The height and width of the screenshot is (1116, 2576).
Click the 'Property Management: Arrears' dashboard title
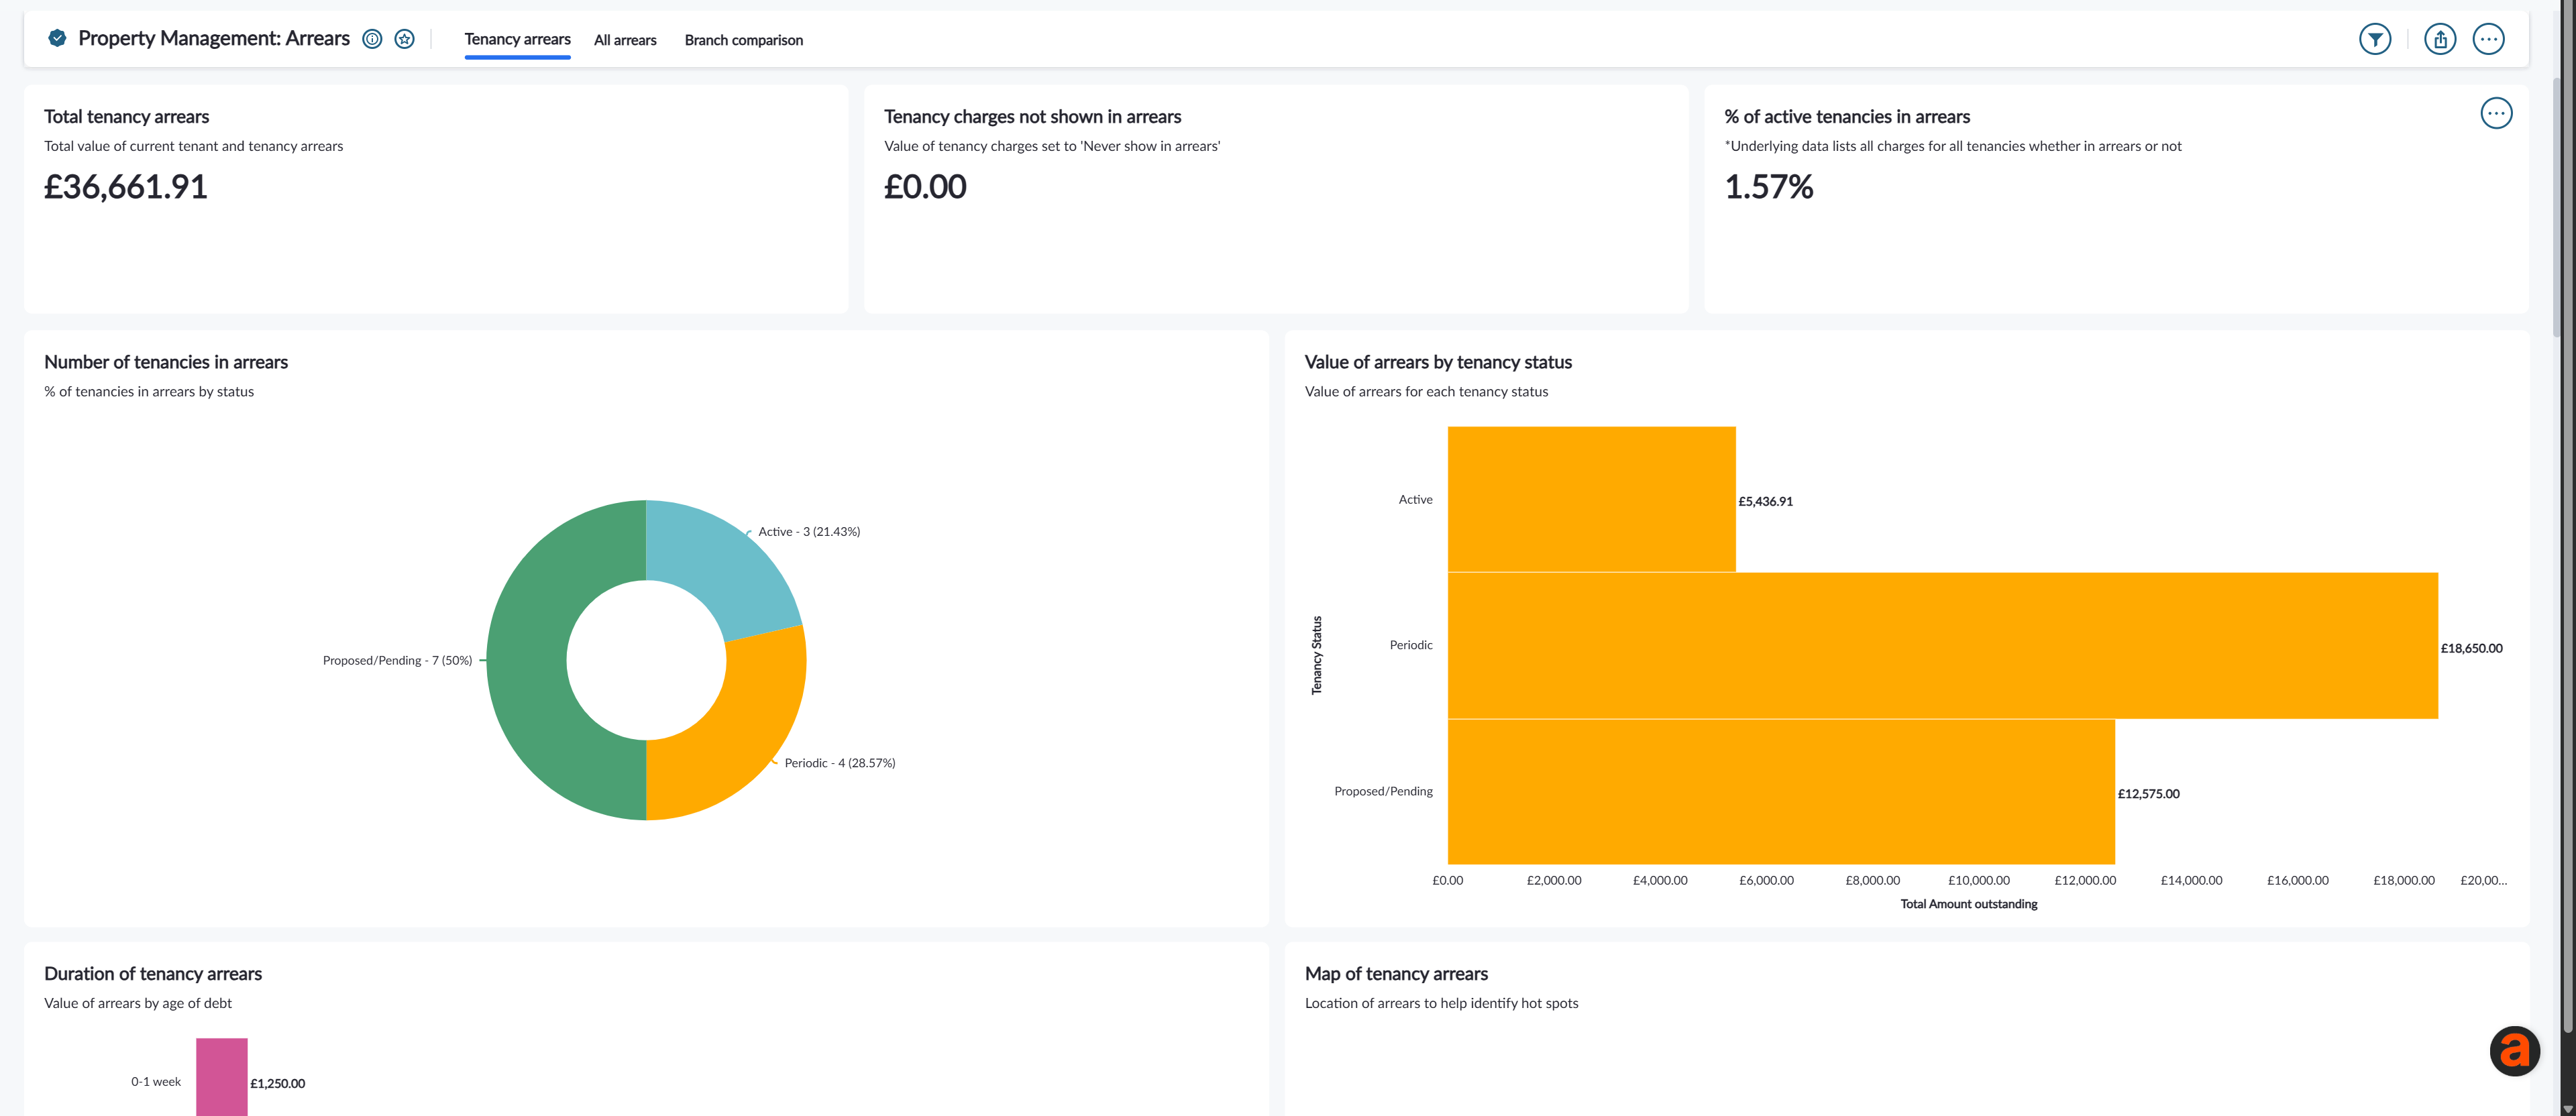click(214, 38)
